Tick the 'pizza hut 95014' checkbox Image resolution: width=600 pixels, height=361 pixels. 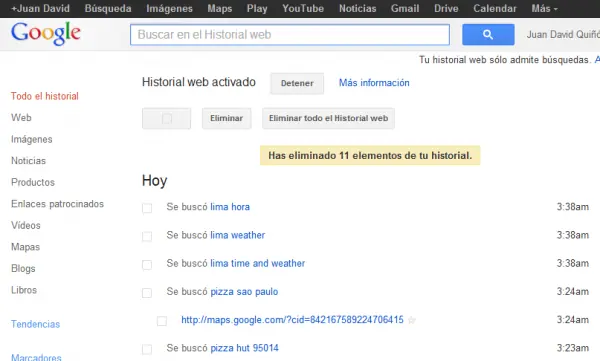147,349
